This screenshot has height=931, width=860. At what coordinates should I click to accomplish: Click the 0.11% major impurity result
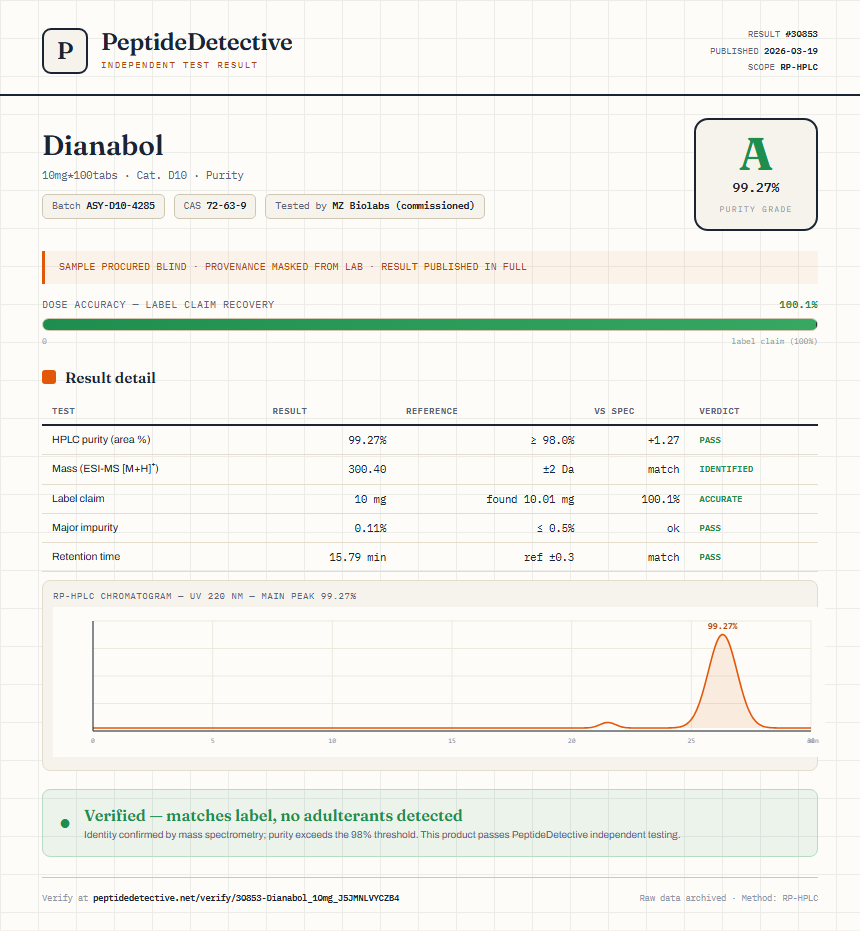point(370,528)
